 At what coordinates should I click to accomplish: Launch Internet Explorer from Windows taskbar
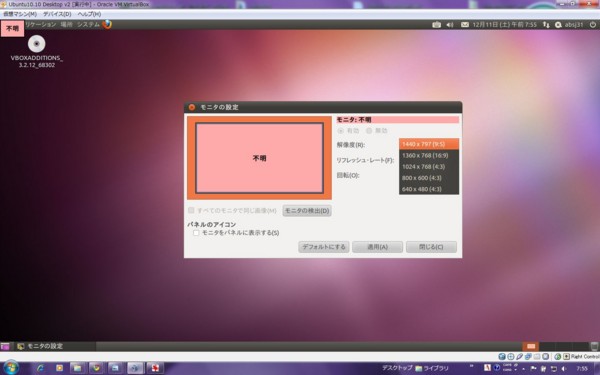tap(40, 368)
